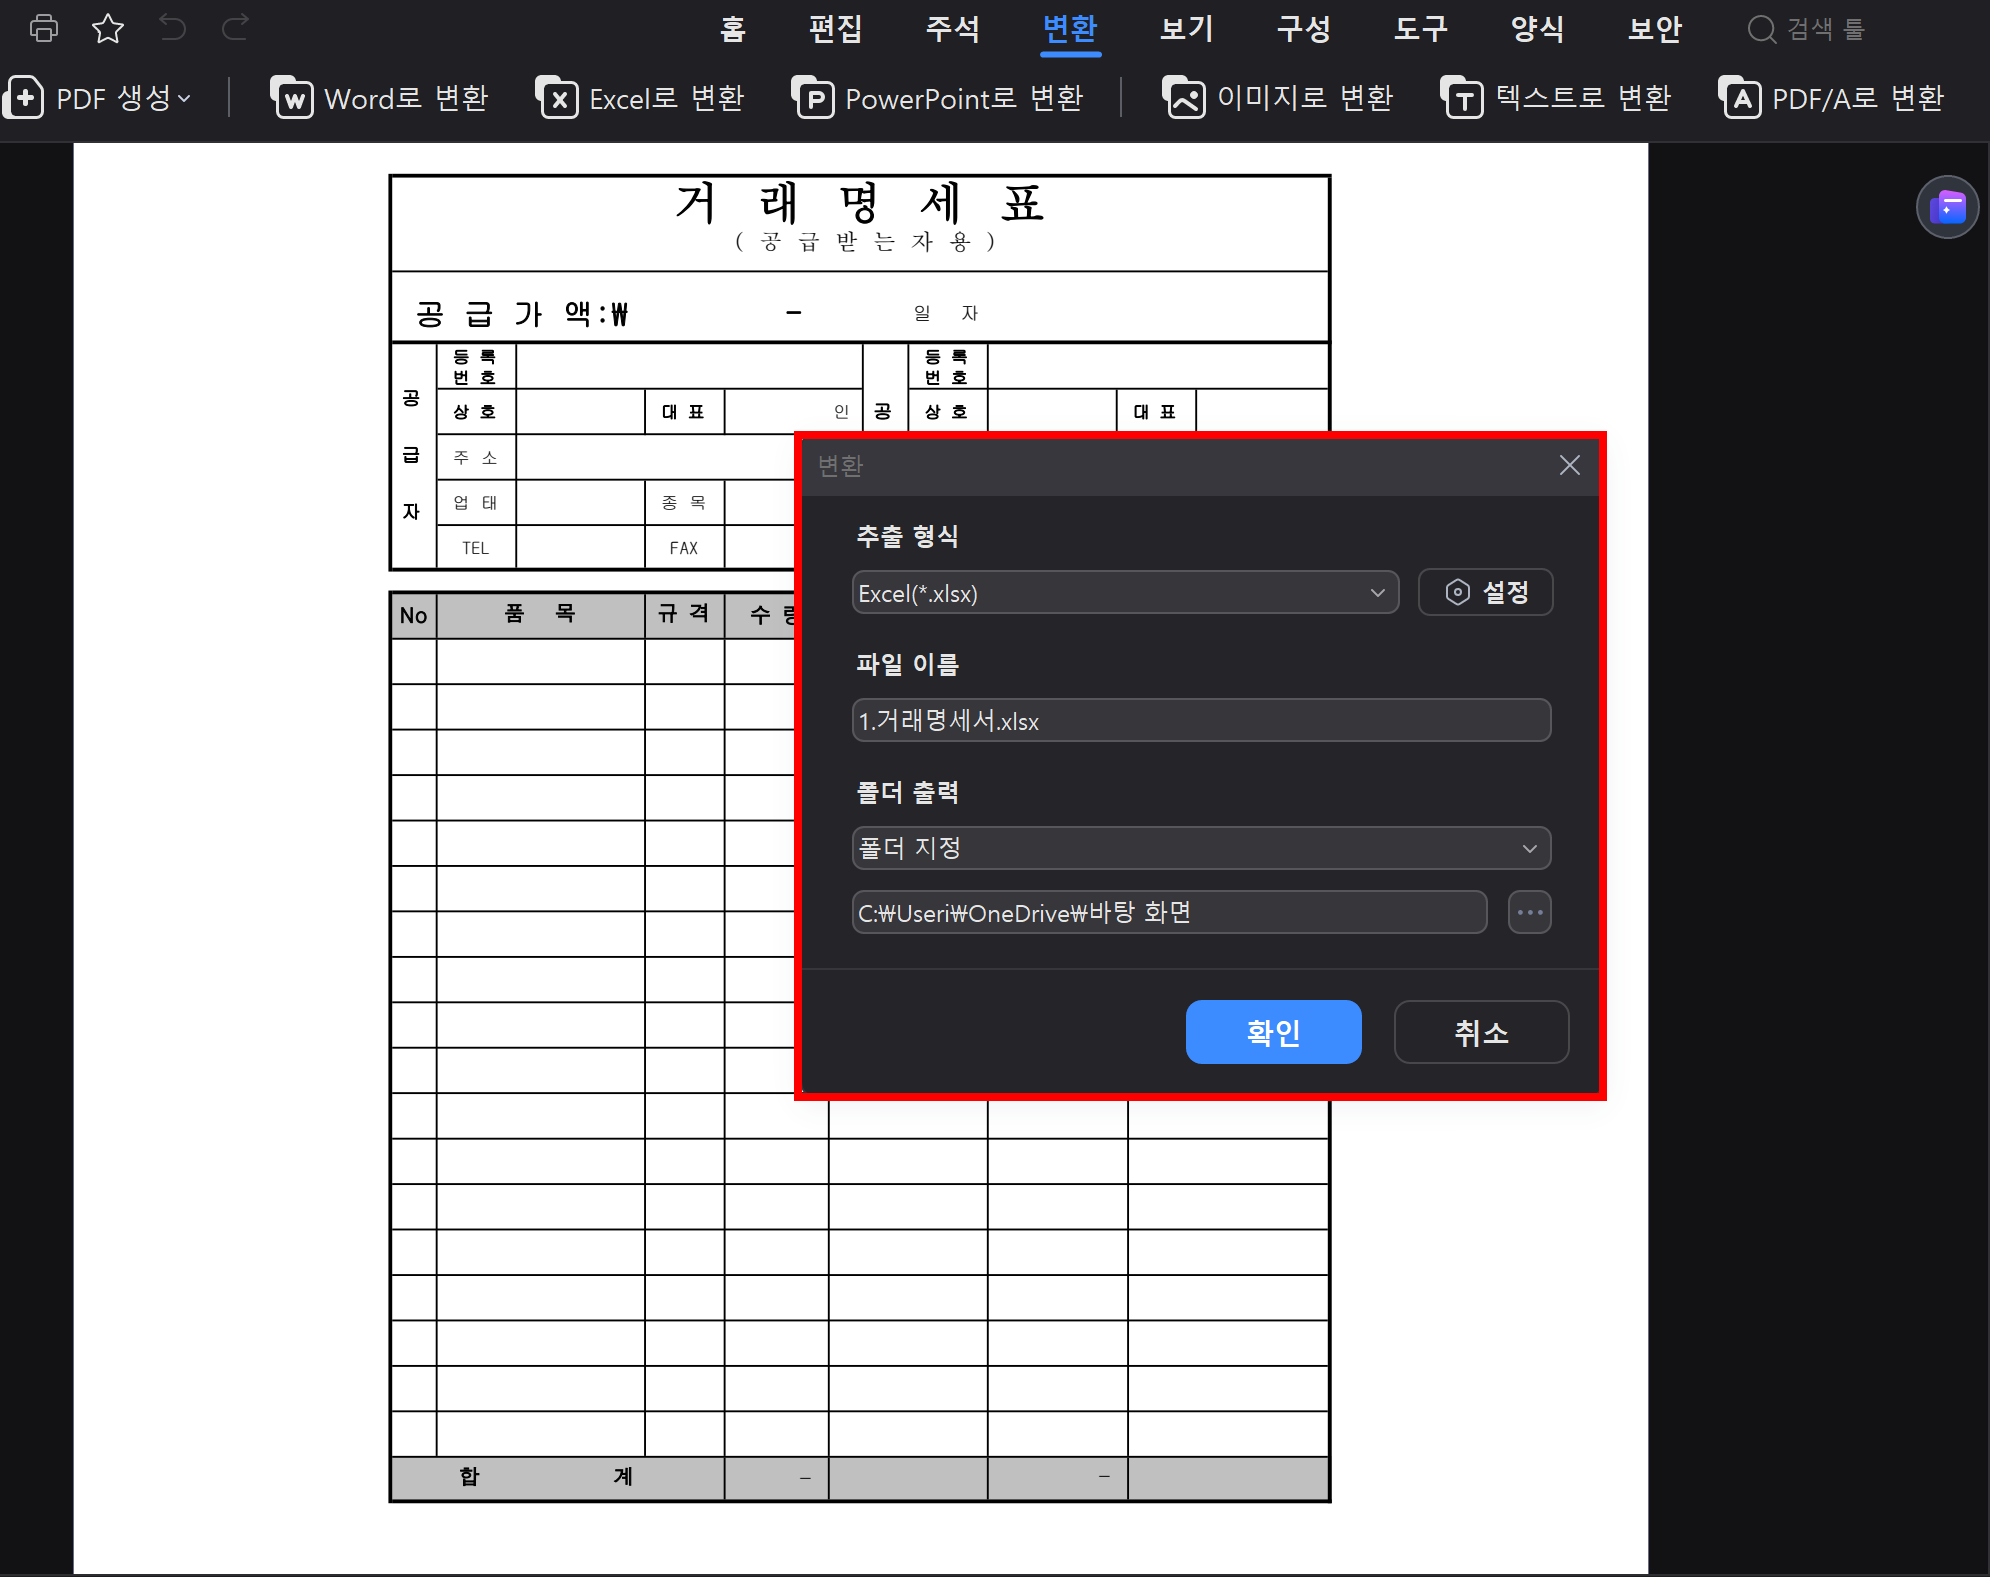Click the output folder path field

pos(1169,912)
